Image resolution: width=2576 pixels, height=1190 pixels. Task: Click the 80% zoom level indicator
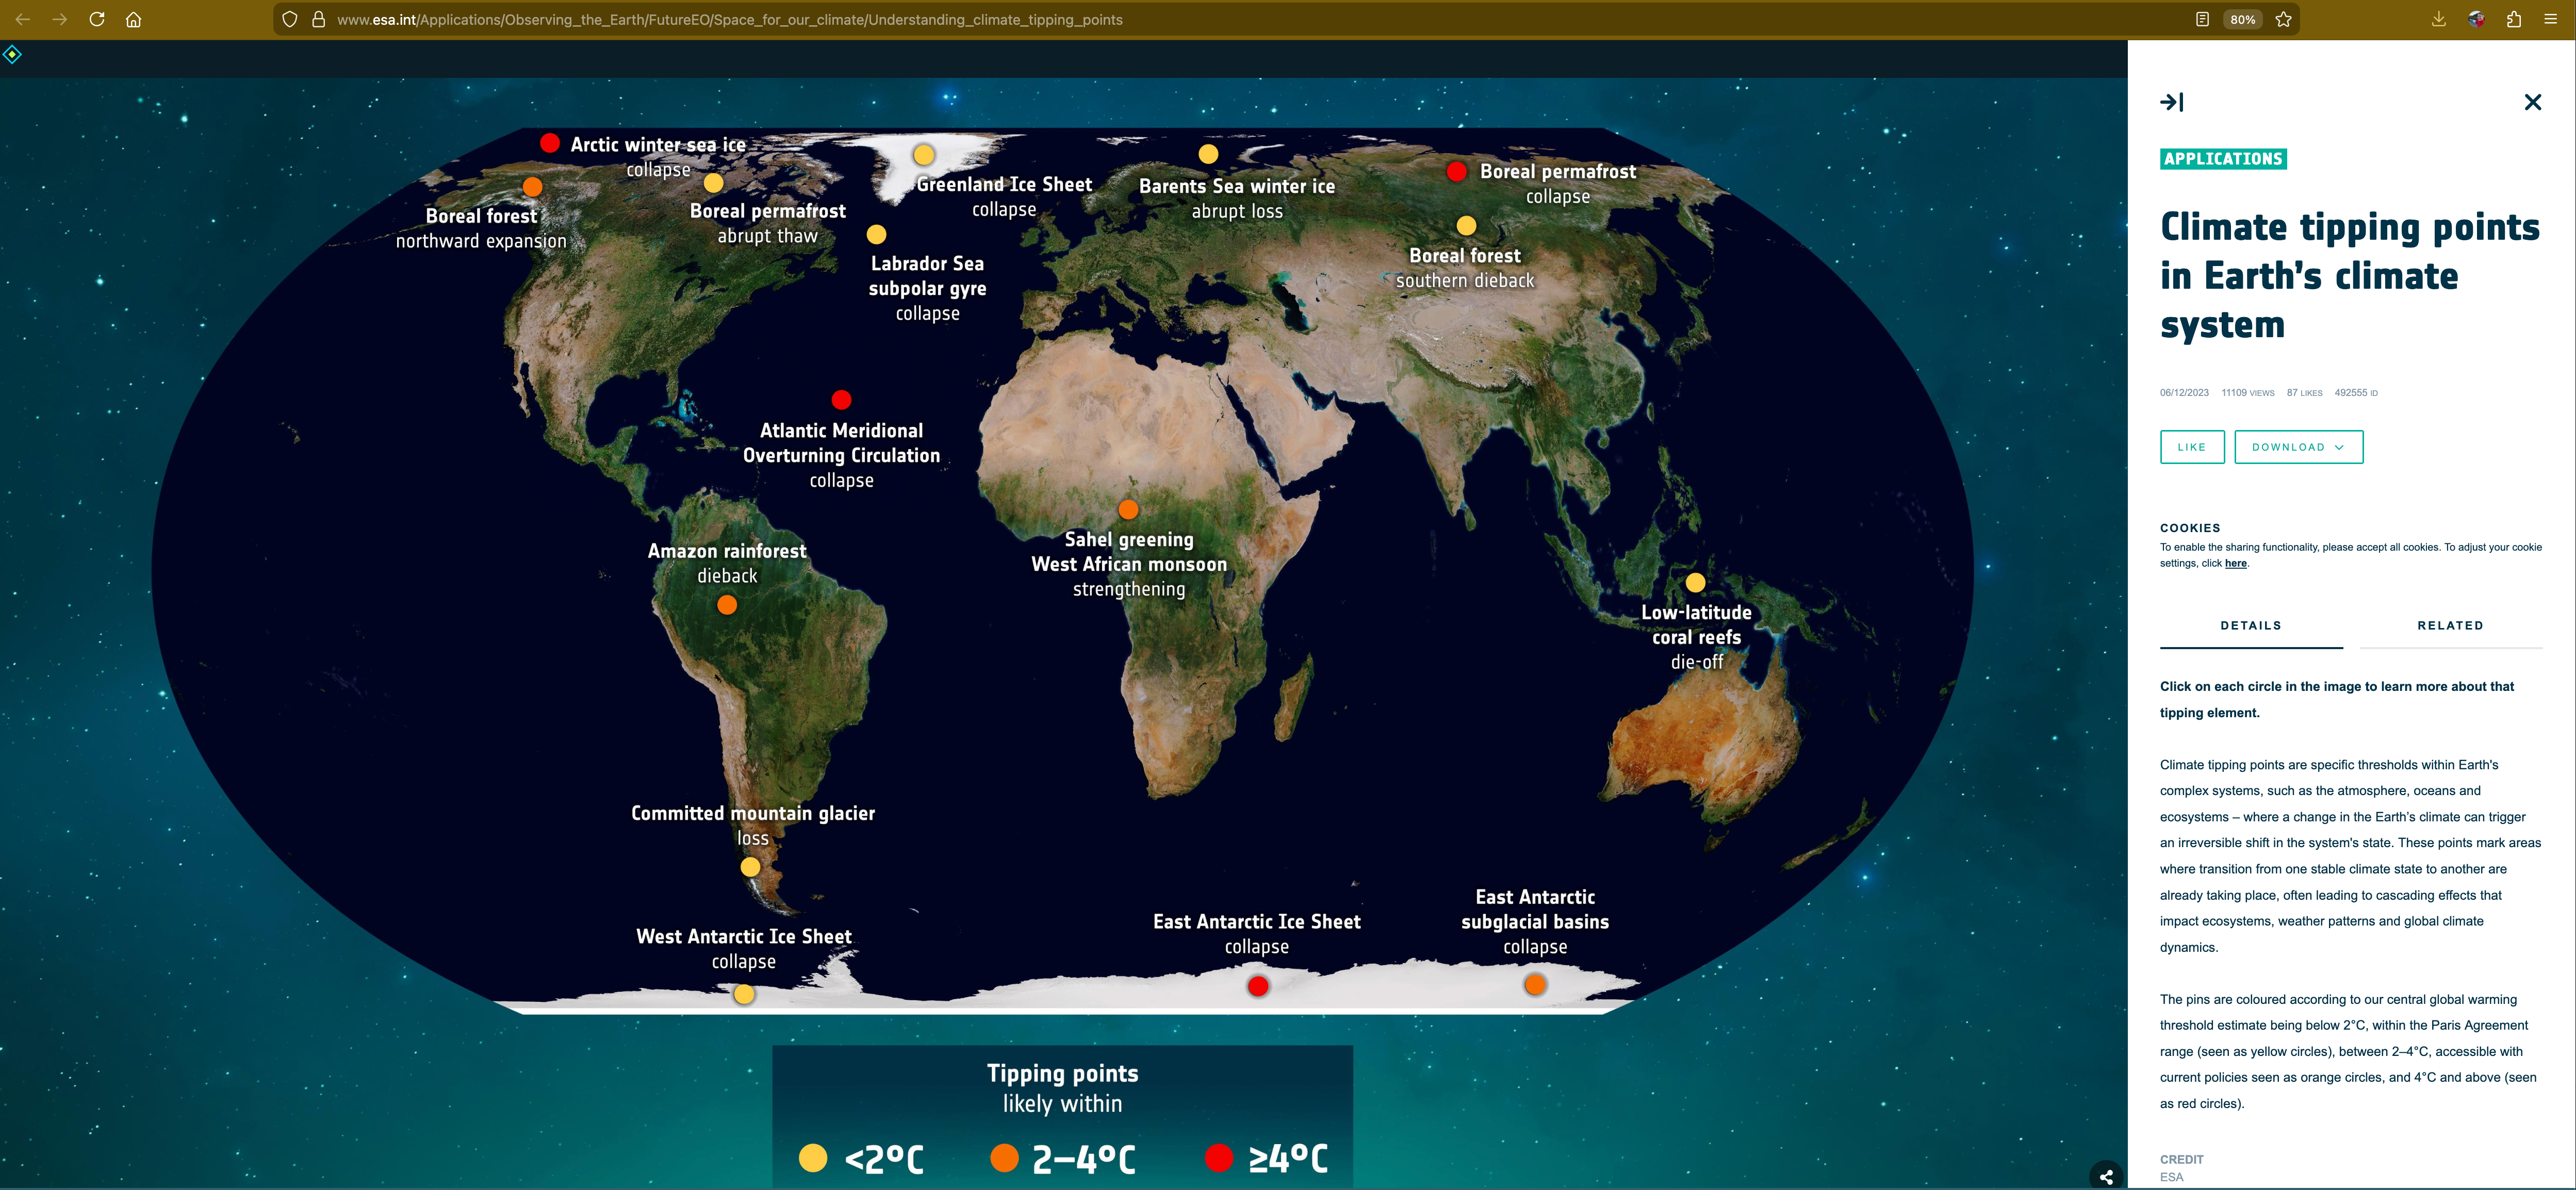(2242, 19)
